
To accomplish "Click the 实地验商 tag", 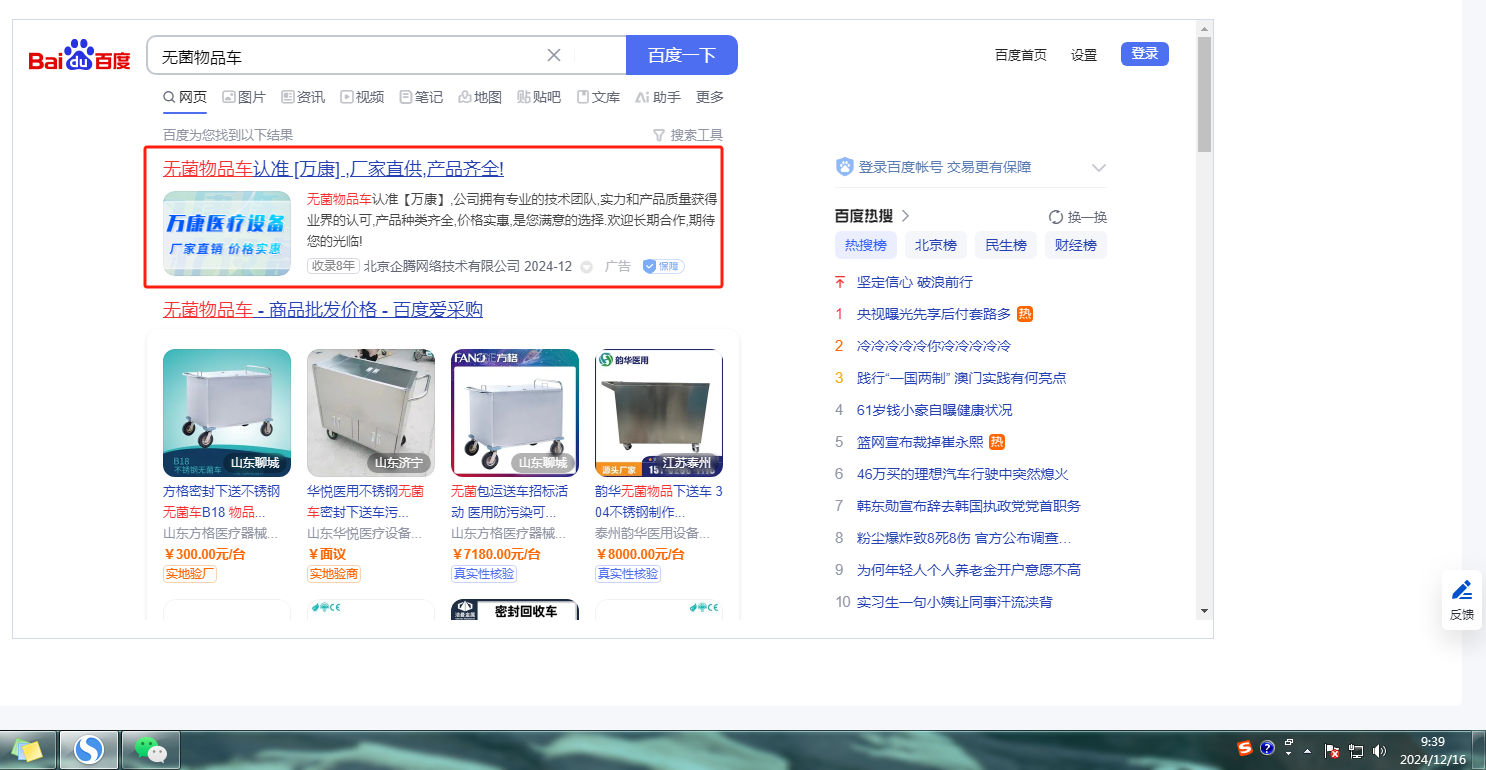I will 334,574.
